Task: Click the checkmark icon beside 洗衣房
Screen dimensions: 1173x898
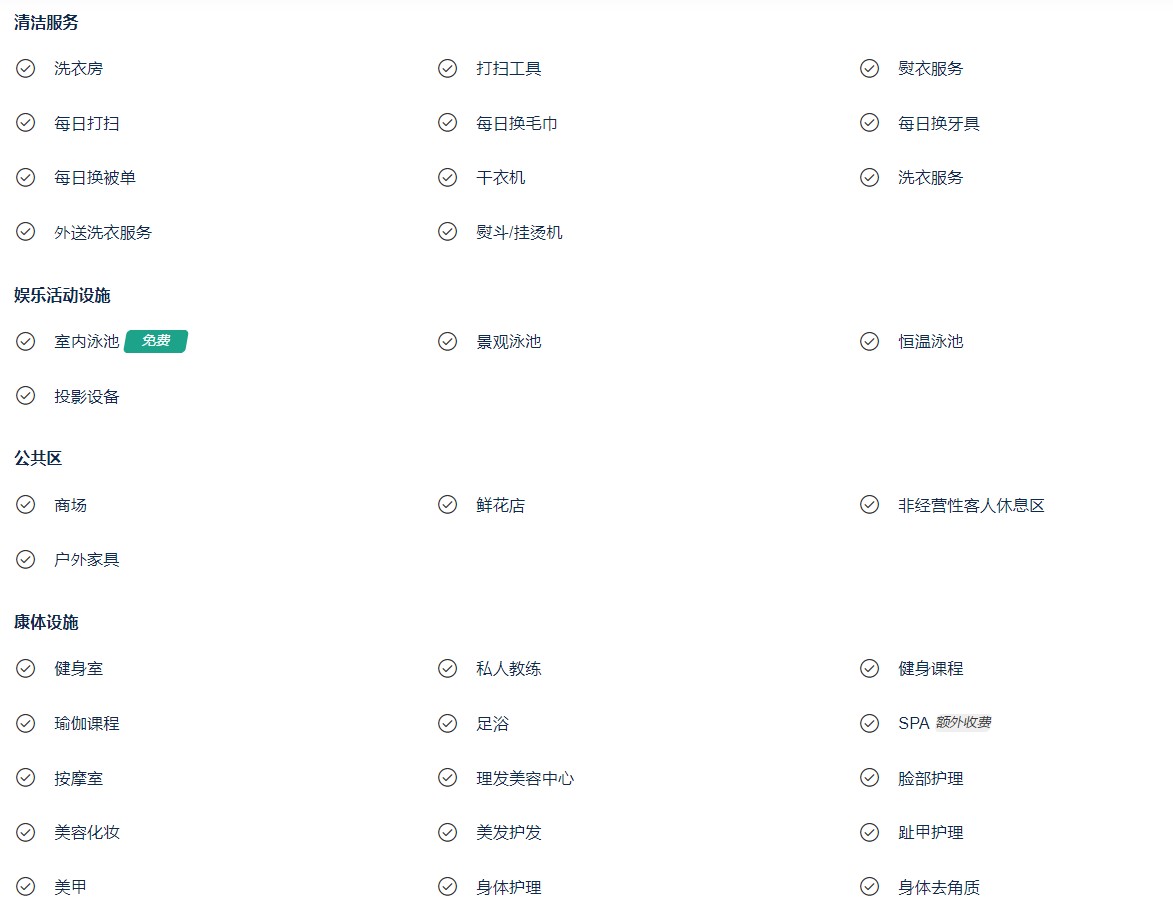Action: [25, 68]
